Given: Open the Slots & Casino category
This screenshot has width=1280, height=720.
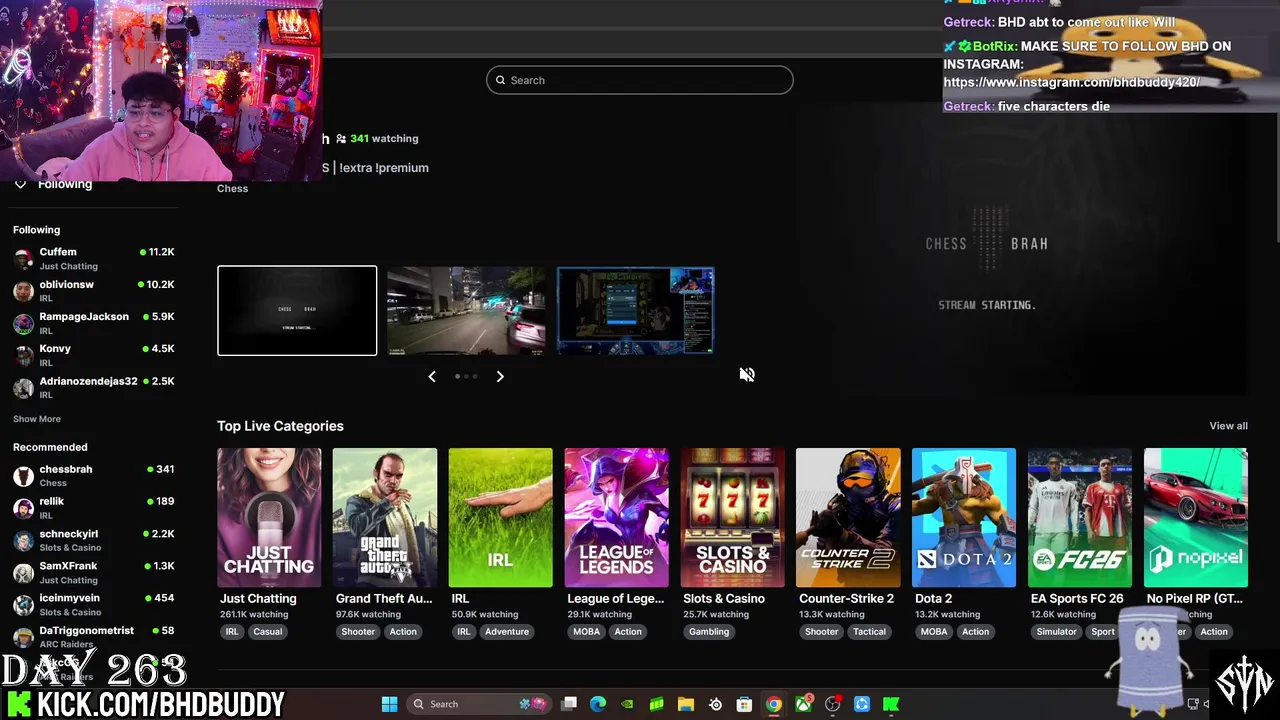Looking at the screenshot, I should point(732,517).
